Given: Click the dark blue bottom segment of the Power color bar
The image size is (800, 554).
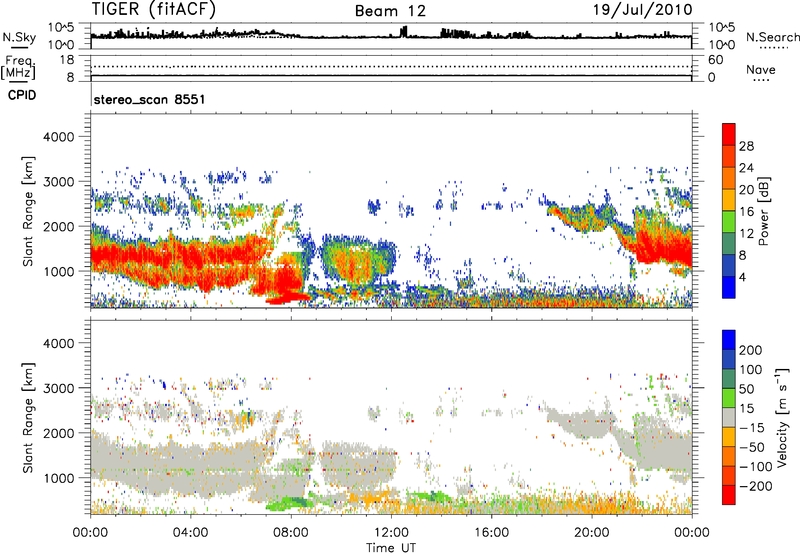Looking at the screenshot, I should point(729,287).
